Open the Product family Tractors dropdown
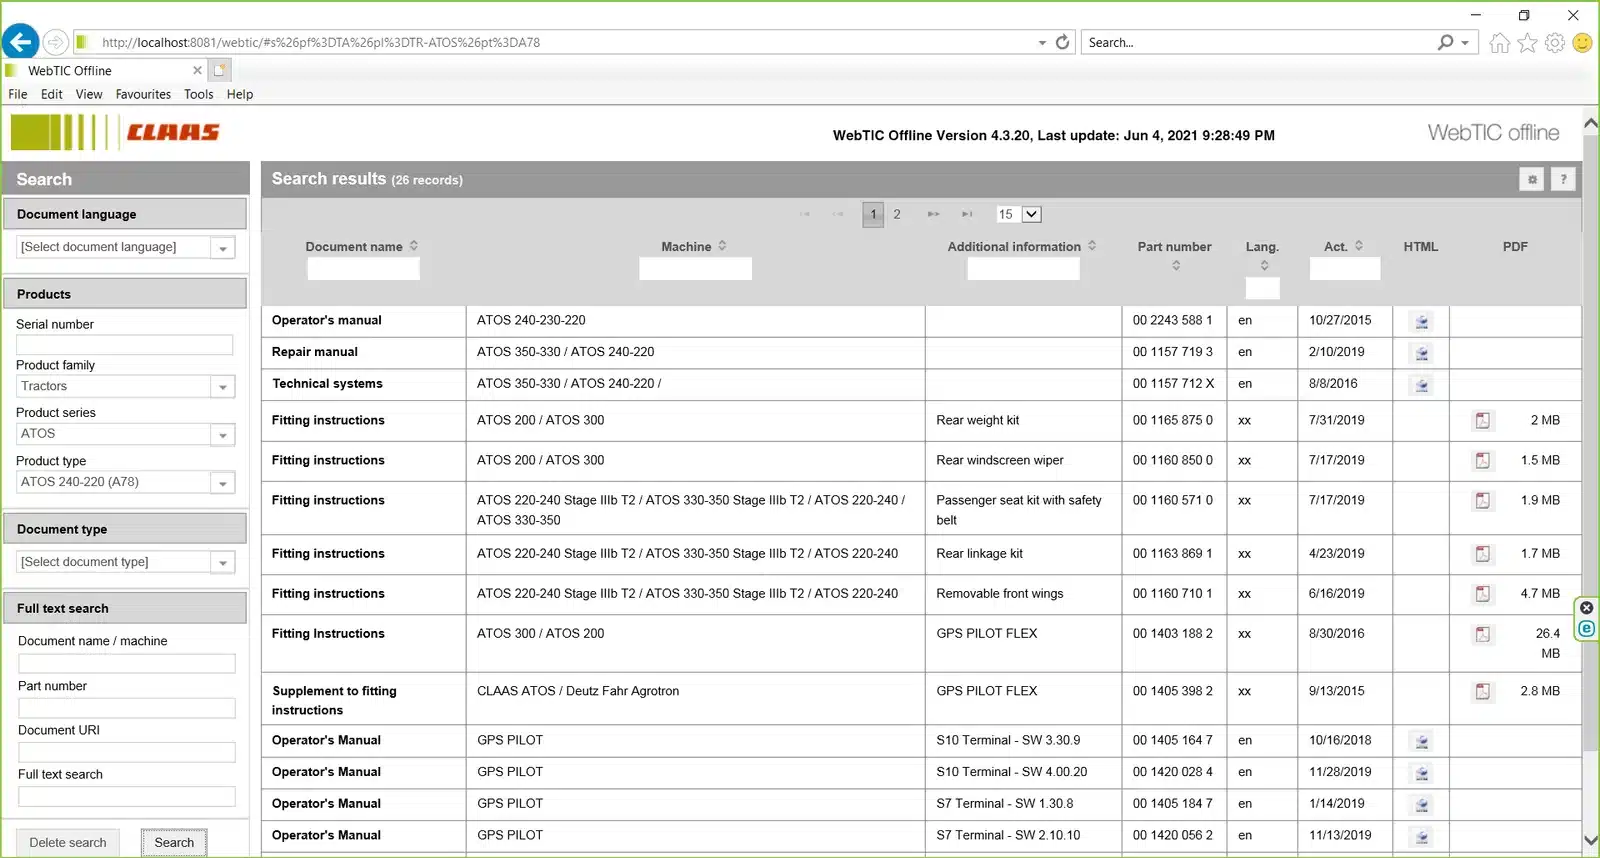 (x=223, y=387)
